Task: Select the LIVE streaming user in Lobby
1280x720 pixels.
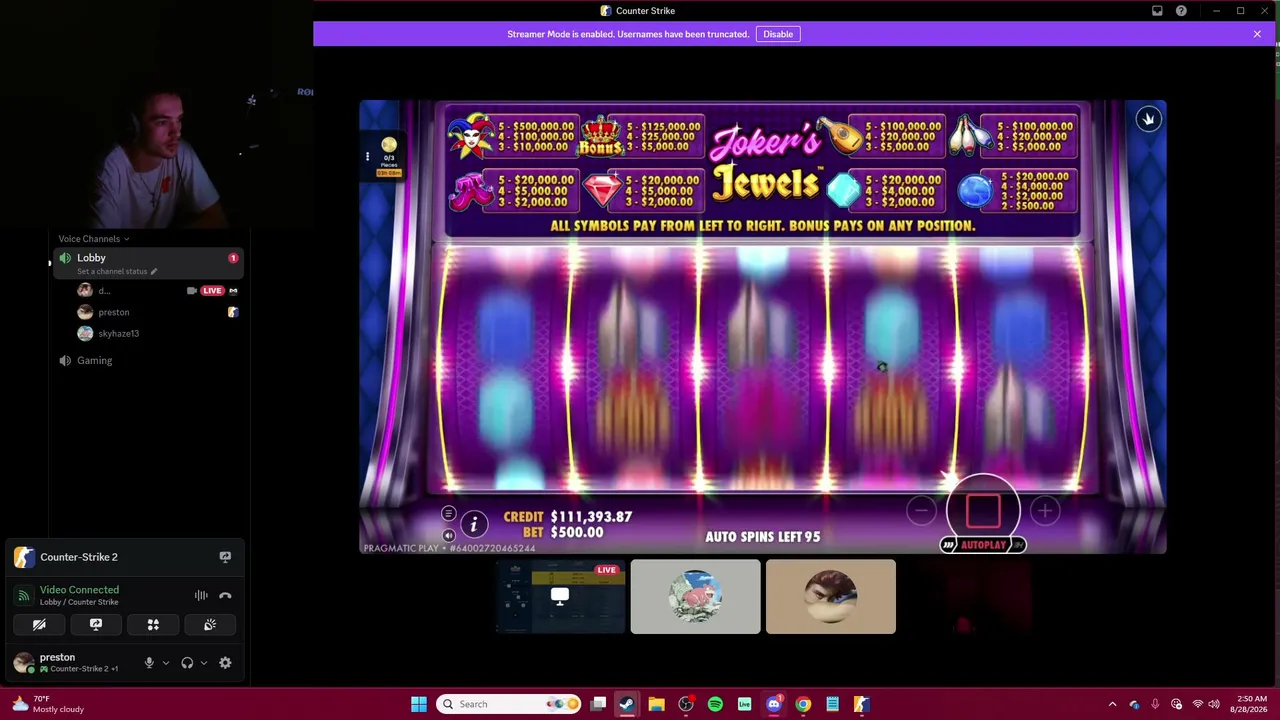Action: pyautogui.click(x=158, y=291)
